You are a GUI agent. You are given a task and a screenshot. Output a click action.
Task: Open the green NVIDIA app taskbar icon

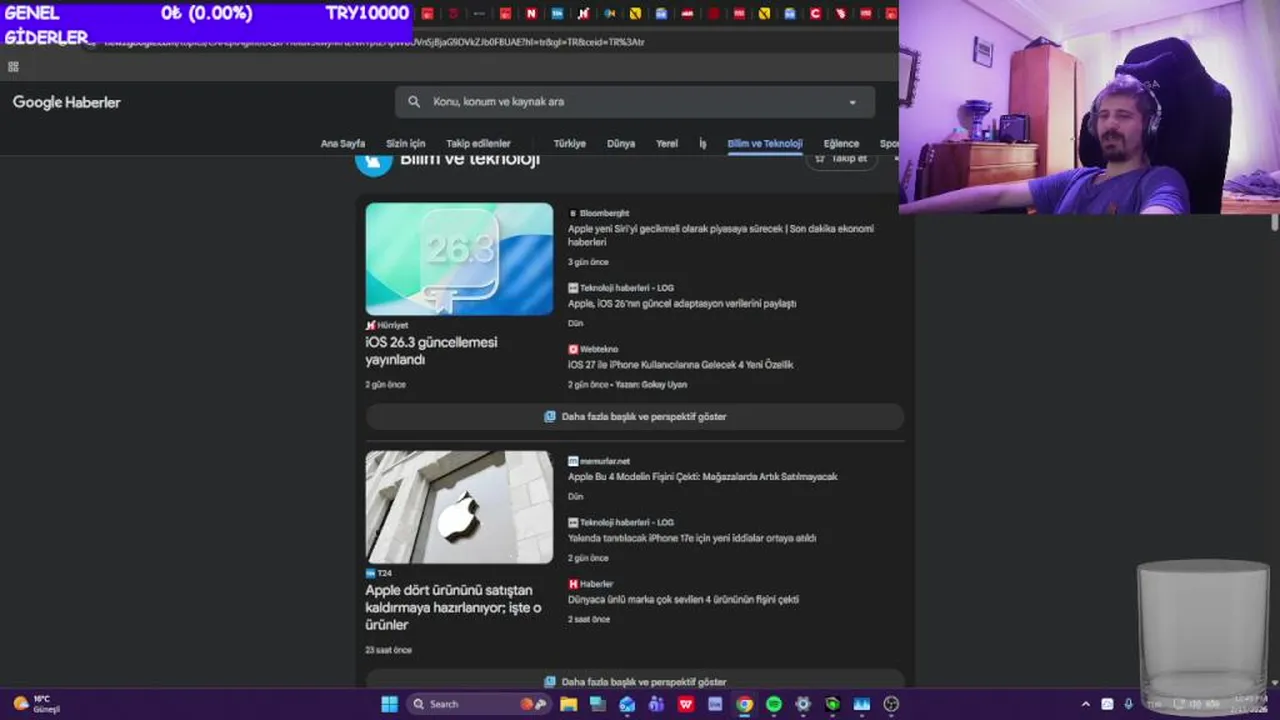pyautogui.click(x=832, y=704)
